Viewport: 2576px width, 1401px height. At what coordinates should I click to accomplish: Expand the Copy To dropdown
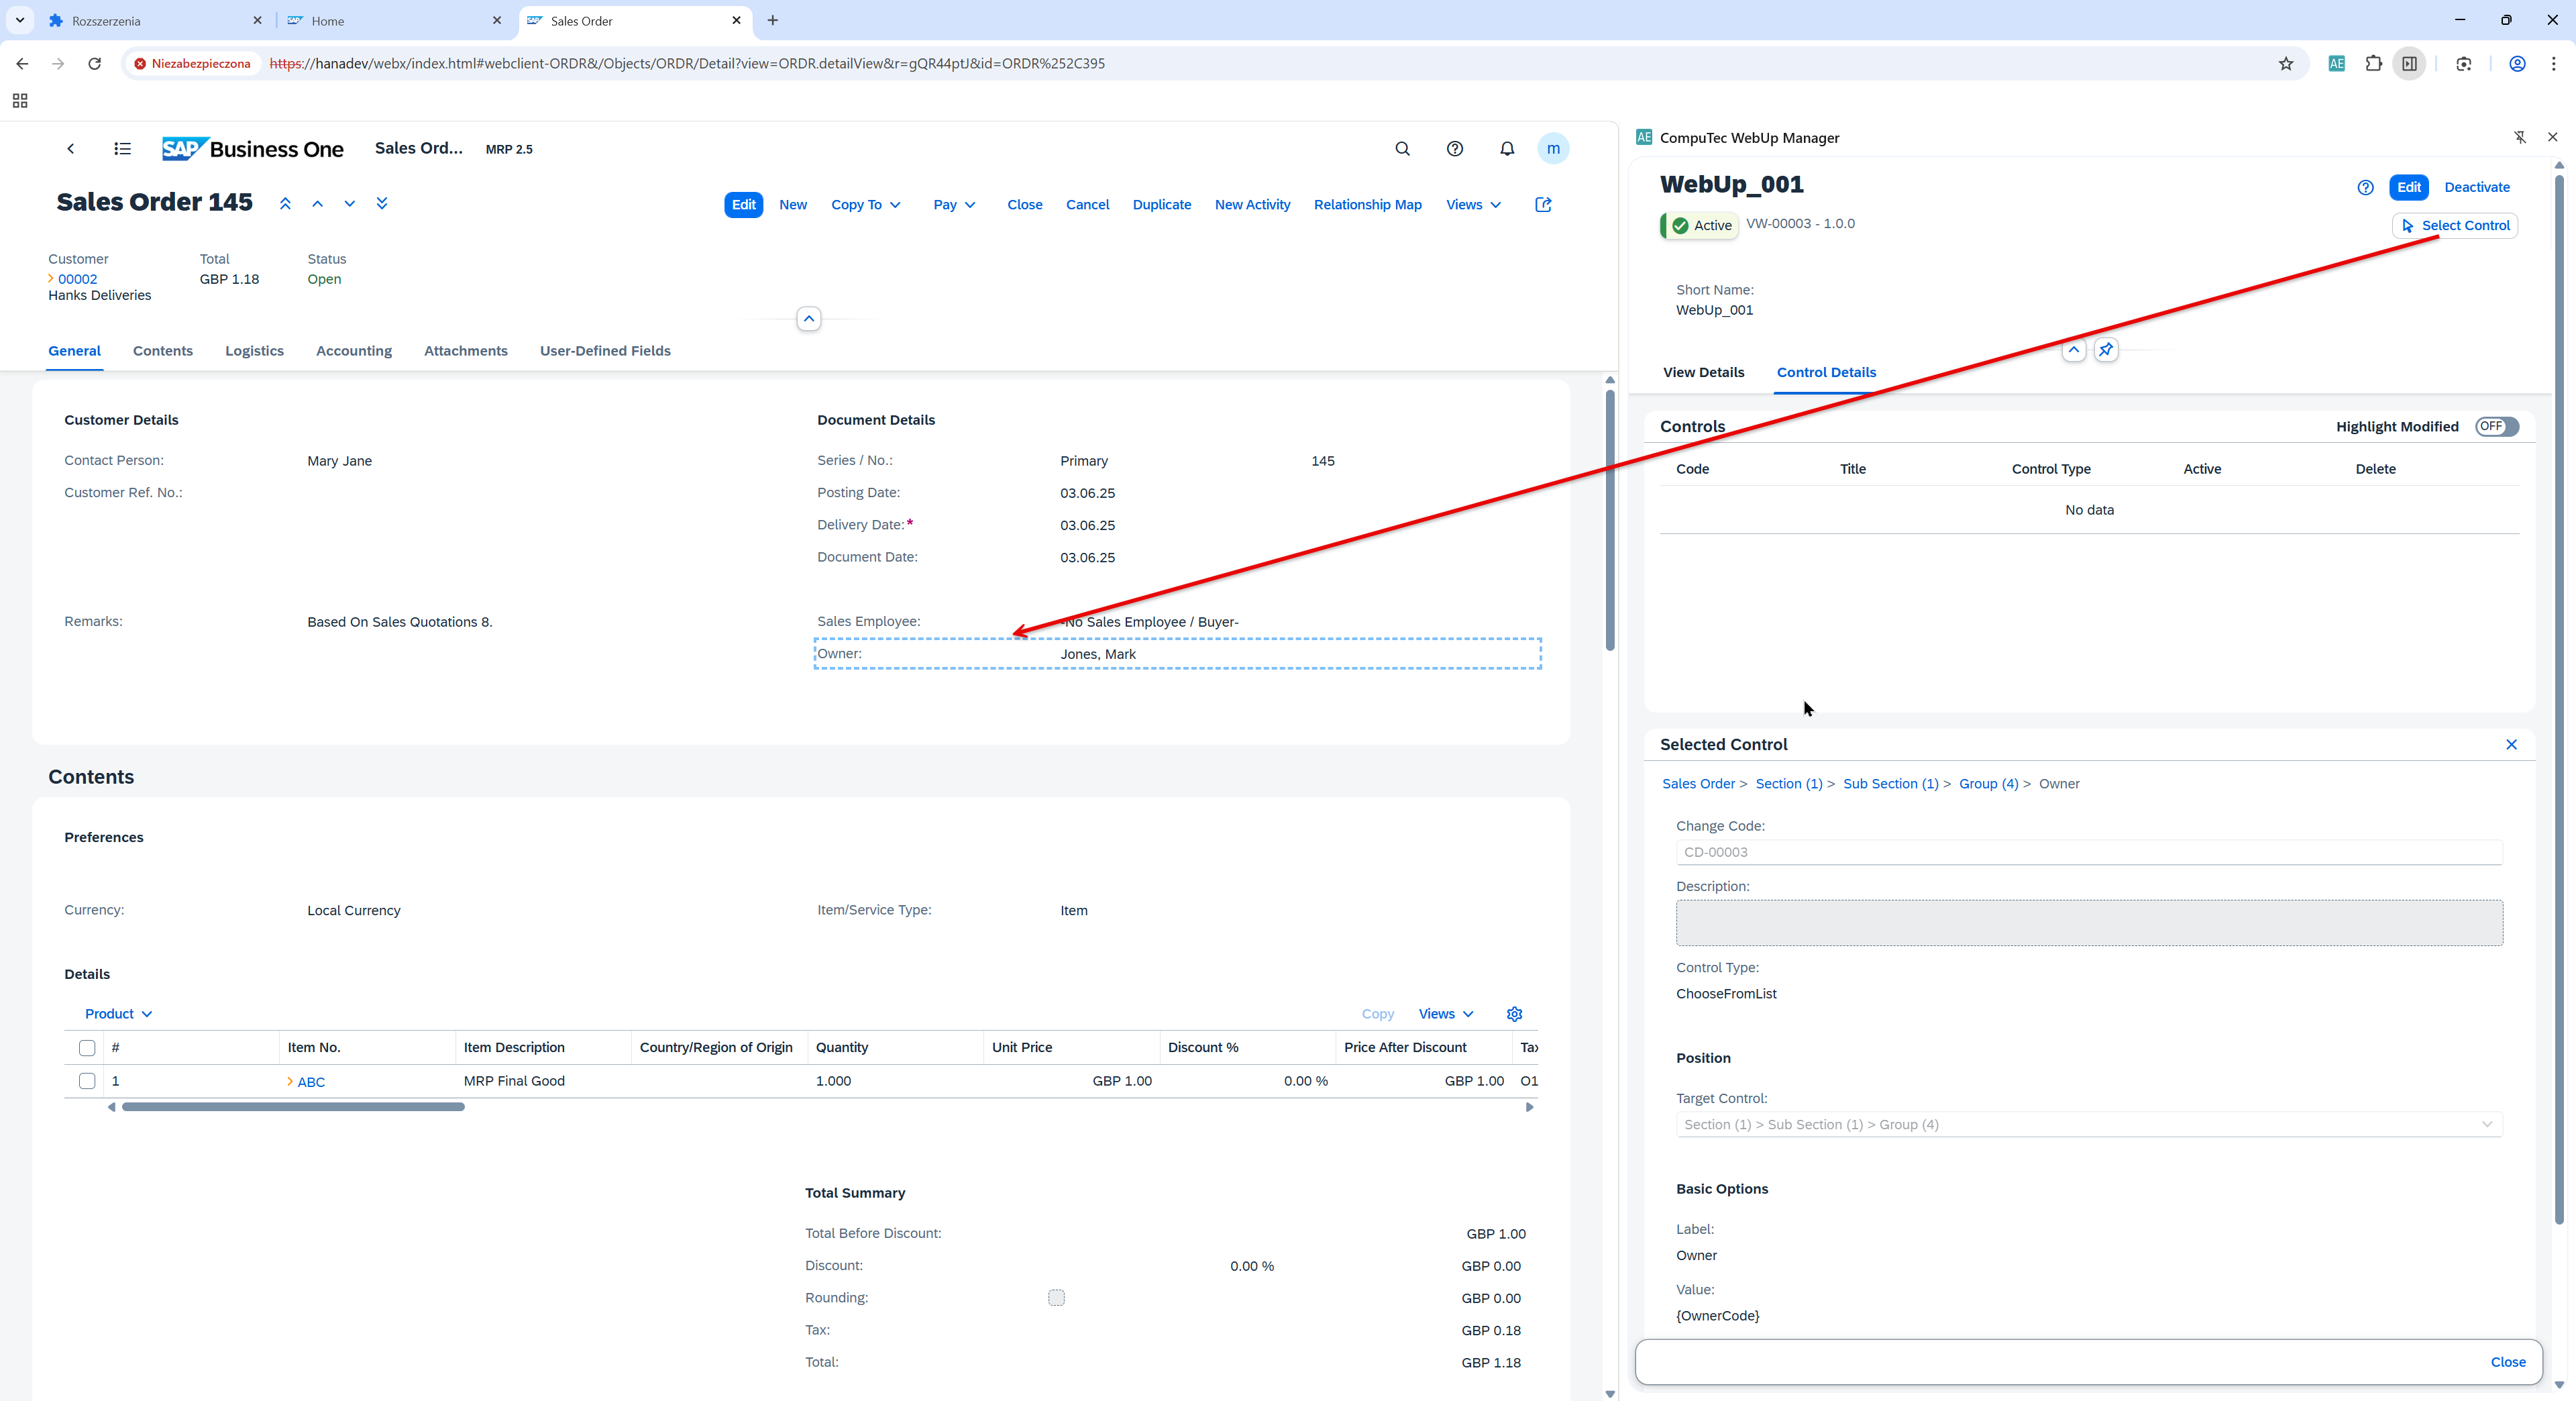[x=866, y=205]
